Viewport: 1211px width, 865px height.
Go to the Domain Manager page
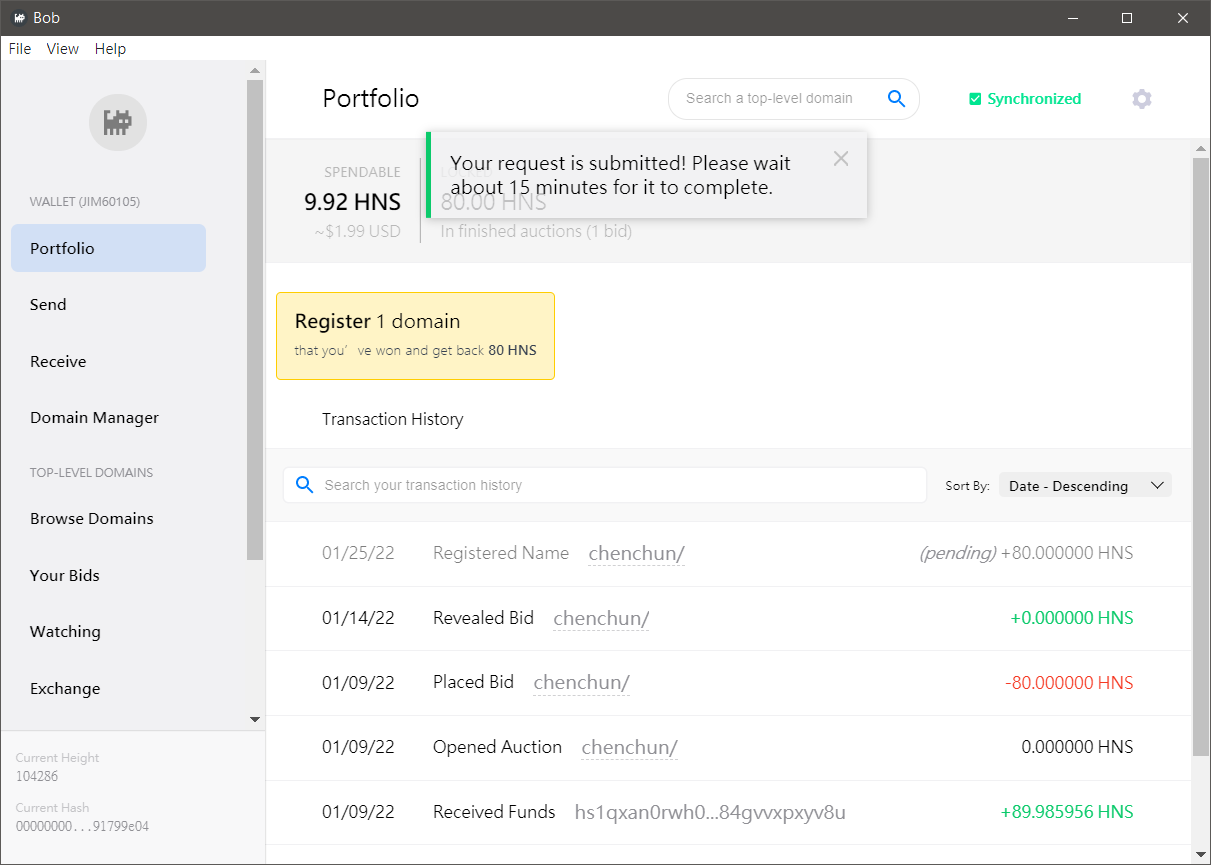click(94, 418)
